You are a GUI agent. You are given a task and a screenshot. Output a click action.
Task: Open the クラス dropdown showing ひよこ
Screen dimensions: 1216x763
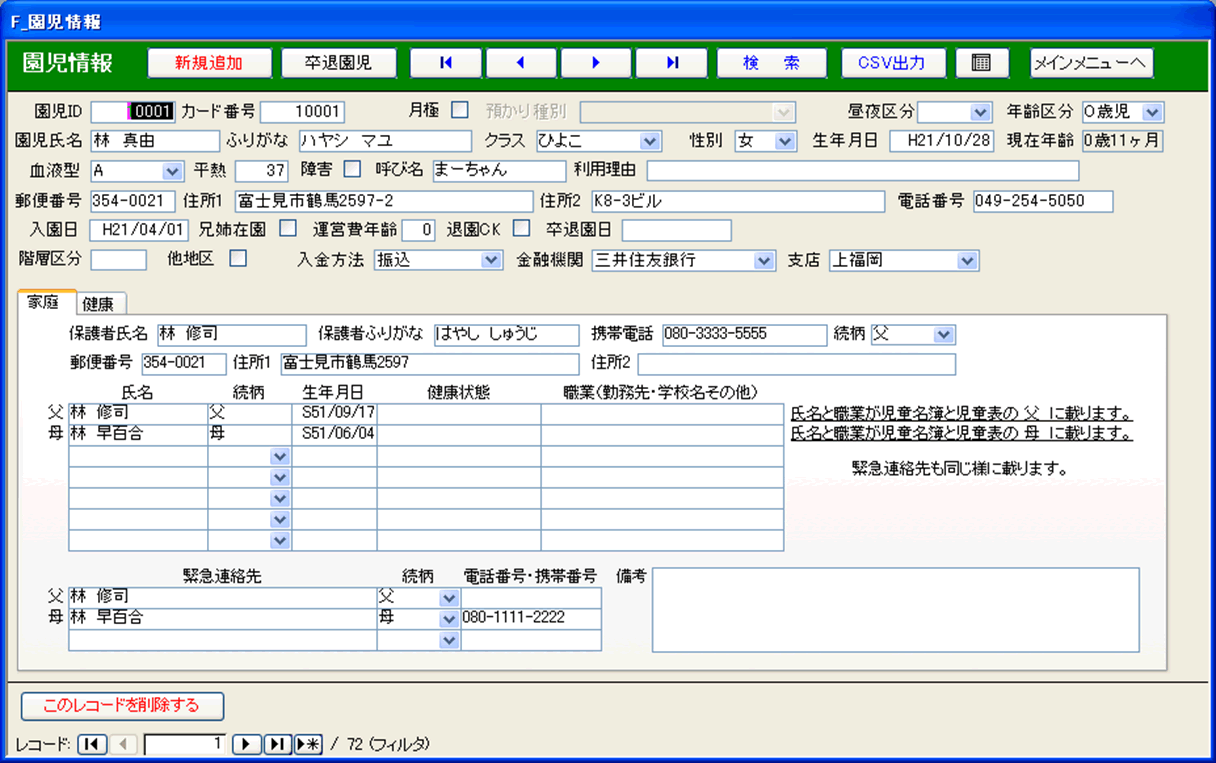click(650, 141)
